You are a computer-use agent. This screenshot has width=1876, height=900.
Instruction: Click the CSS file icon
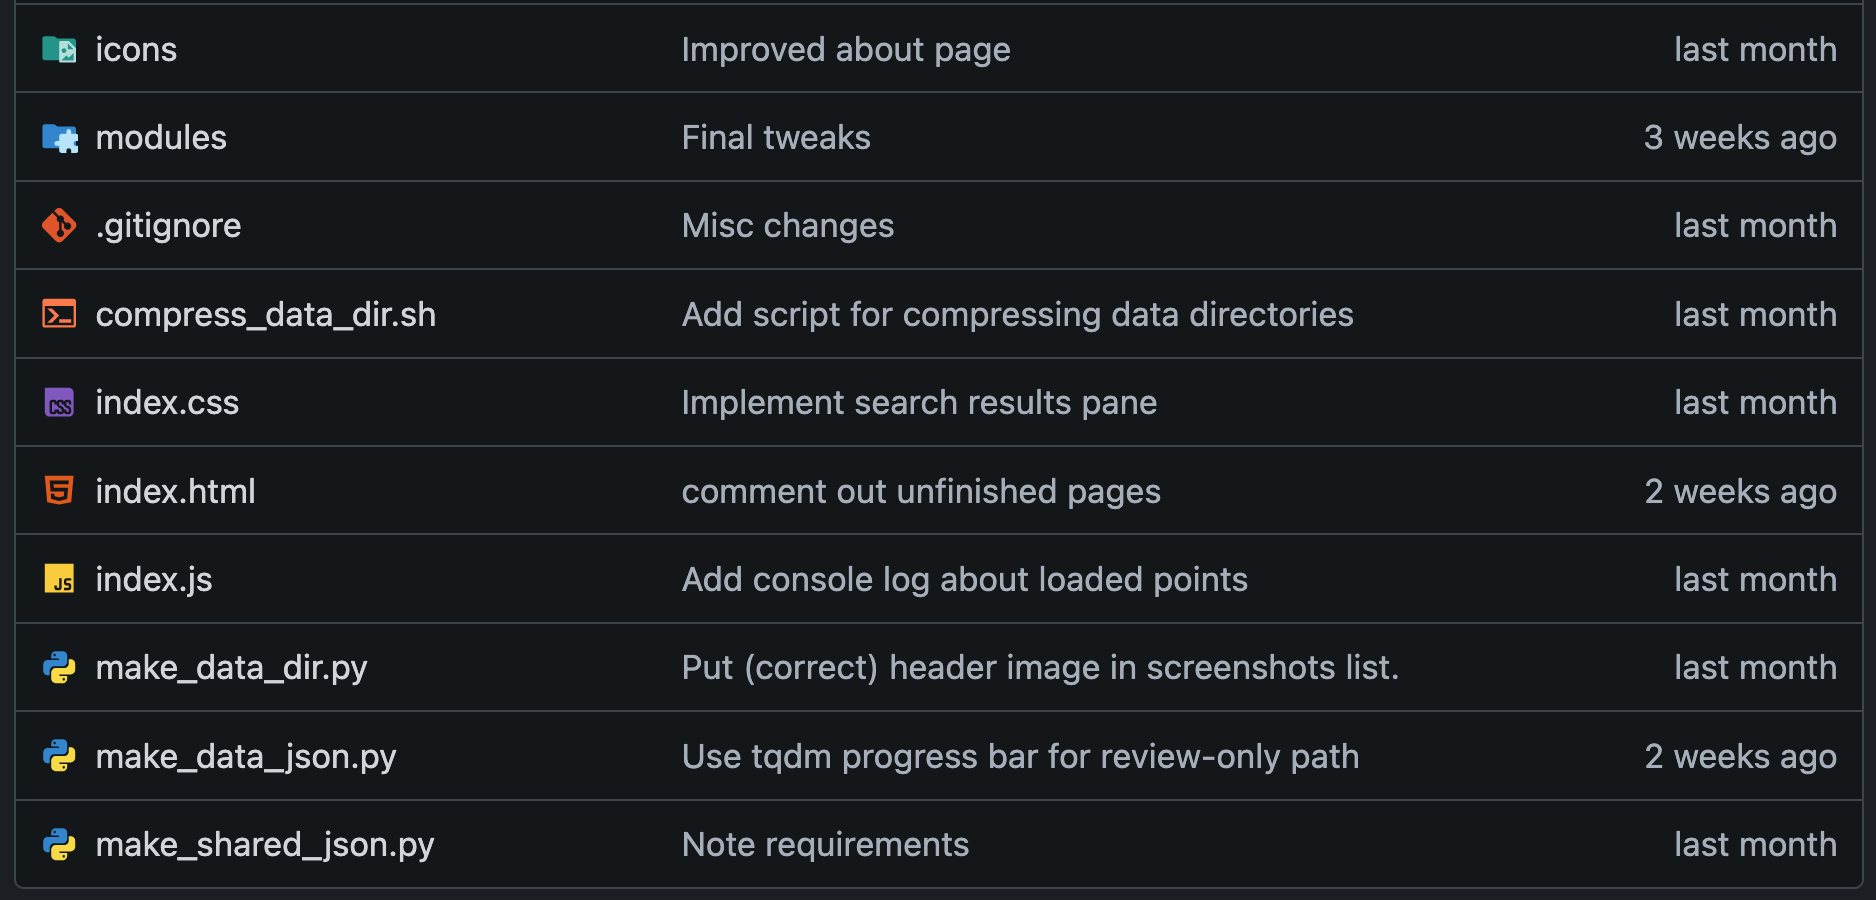click(59, 403)
